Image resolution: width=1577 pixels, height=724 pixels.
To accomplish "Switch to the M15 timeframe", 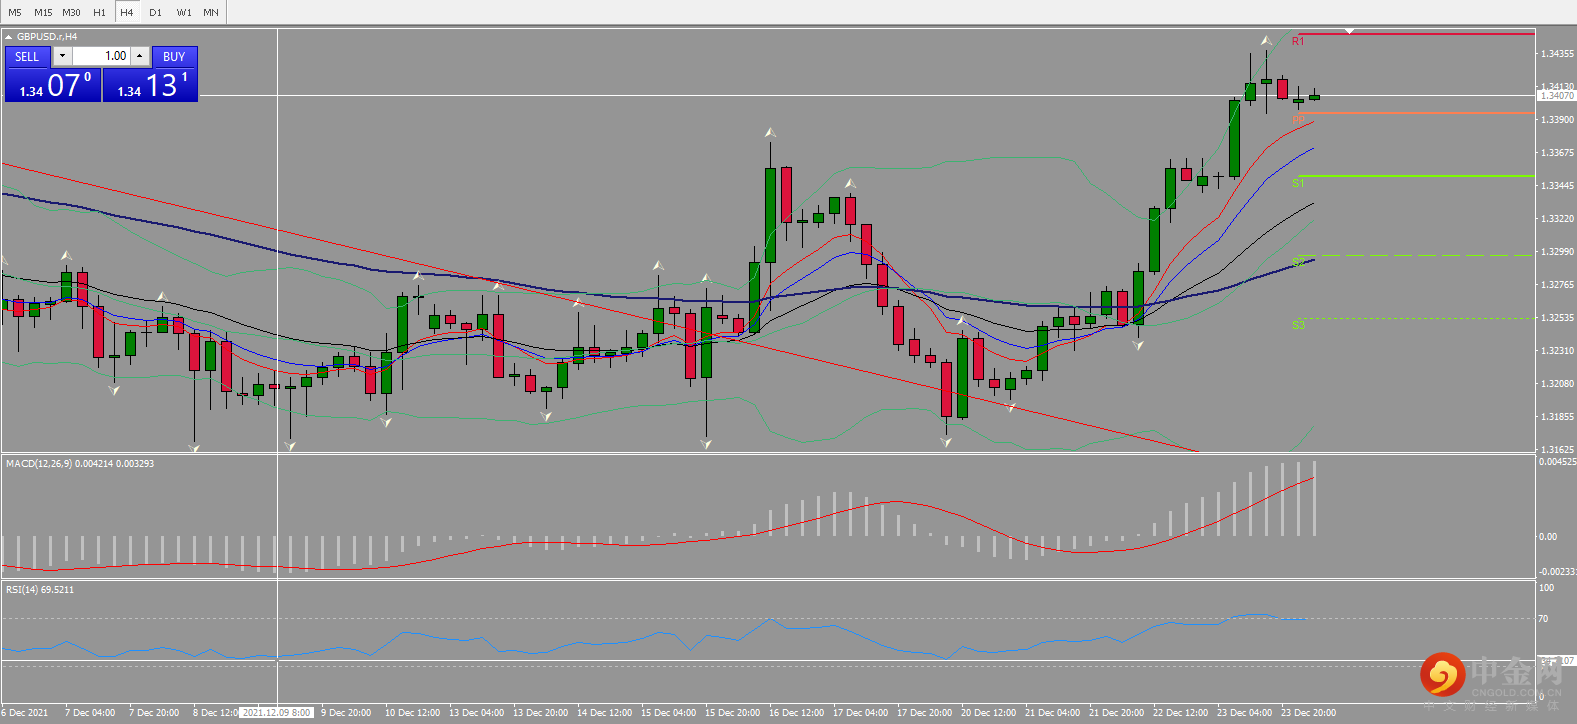I will click(x=43, y=12).
